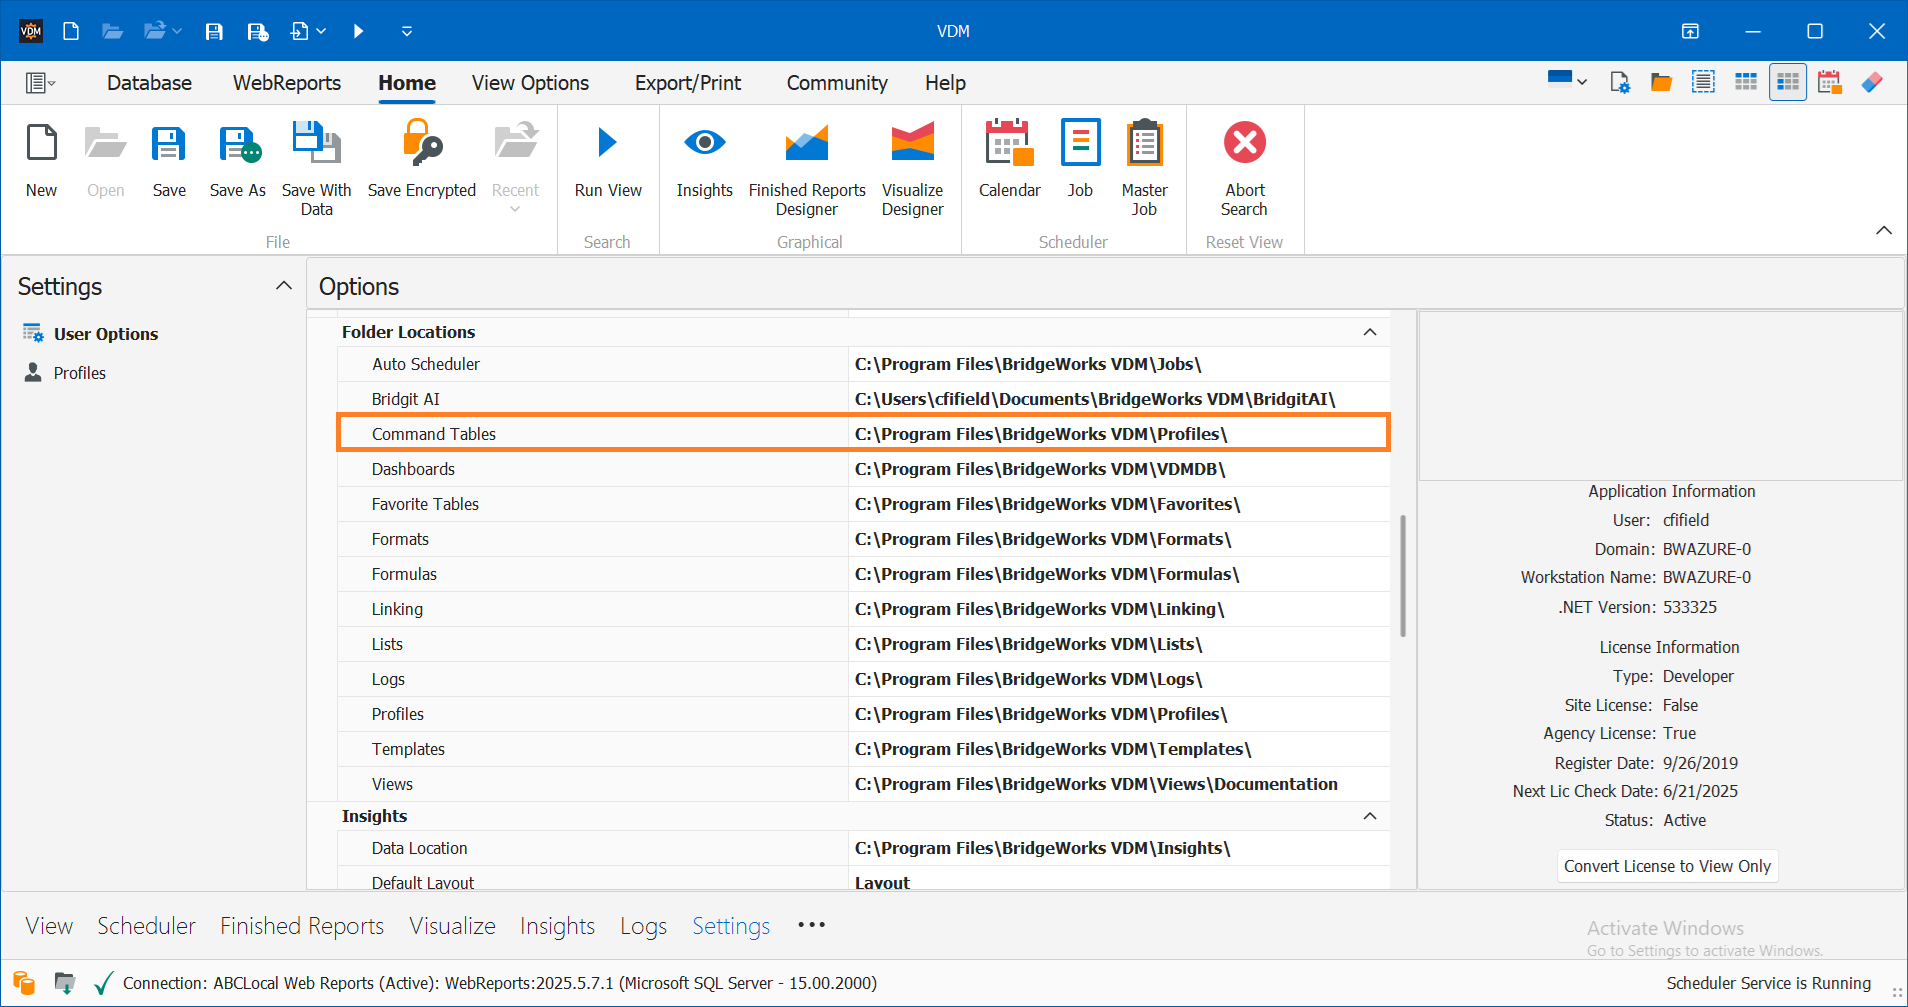The height and width of the screenshot is (1007, 1908).
Task: Click quick-access save icon in title bar
Action: 214,31
